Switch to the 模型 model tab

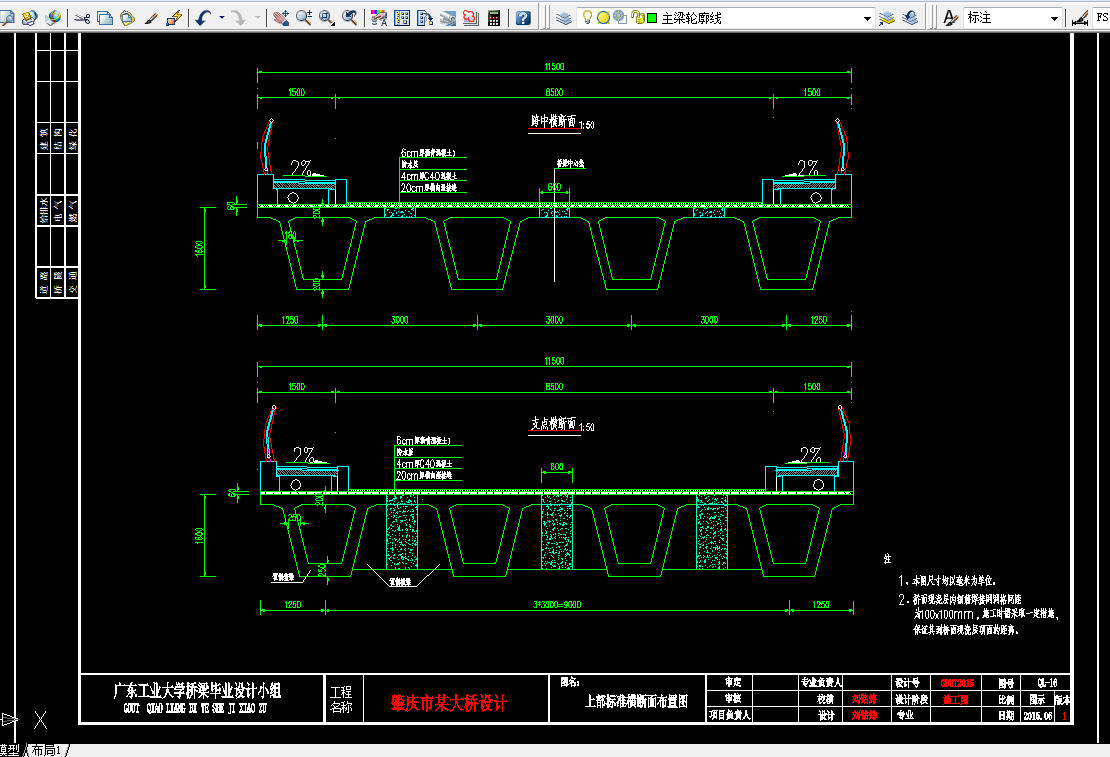click(x=10, y=750)
